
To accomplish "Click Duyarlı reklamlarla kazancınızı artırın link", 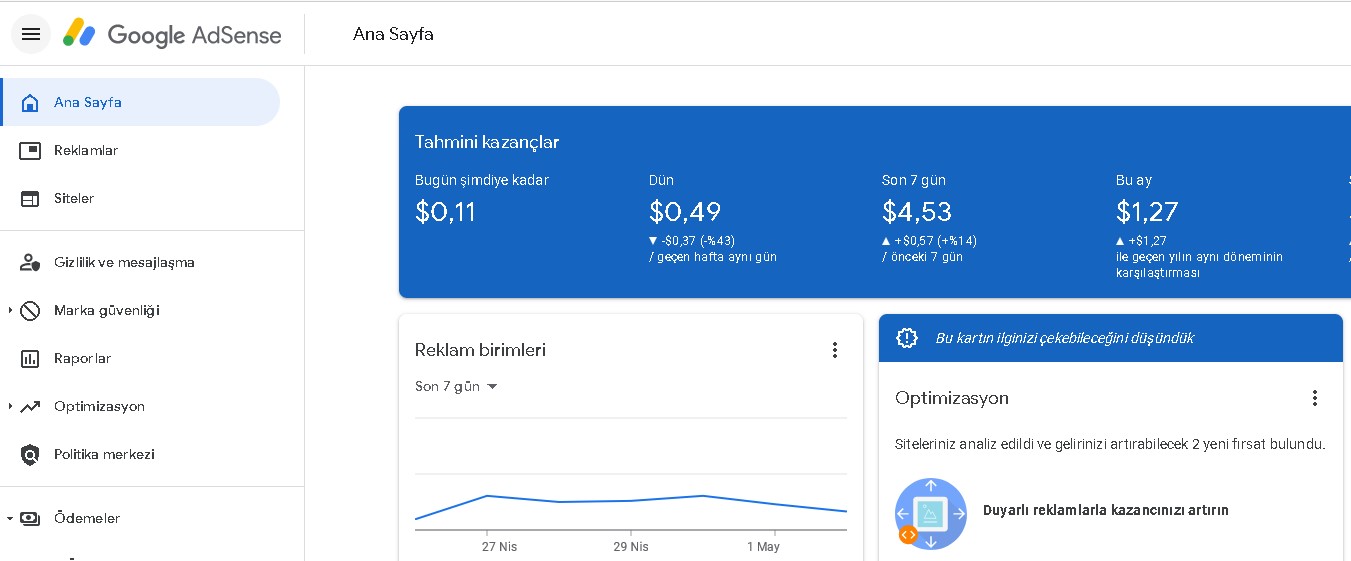I will coord(1105,510).
